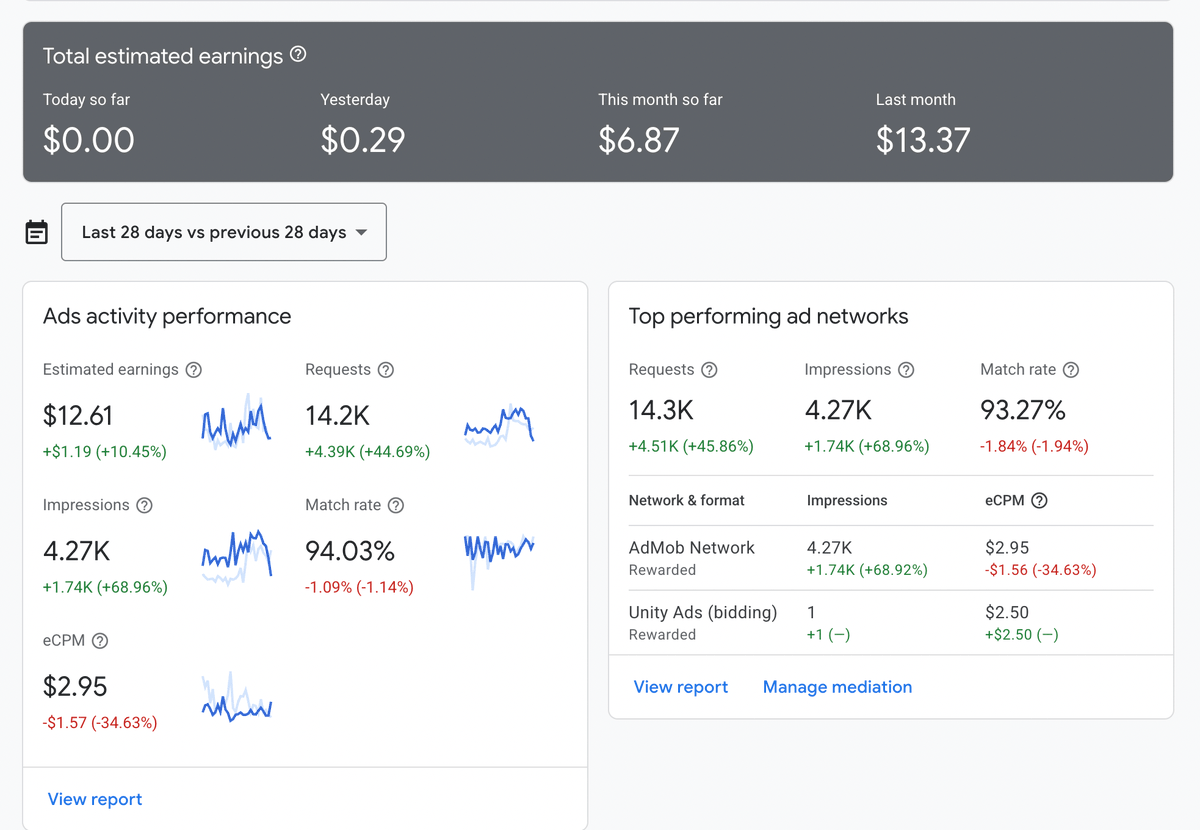Click the Requests sparkline chart
This screenshot has width=1200, height=830.
(499, 425)
